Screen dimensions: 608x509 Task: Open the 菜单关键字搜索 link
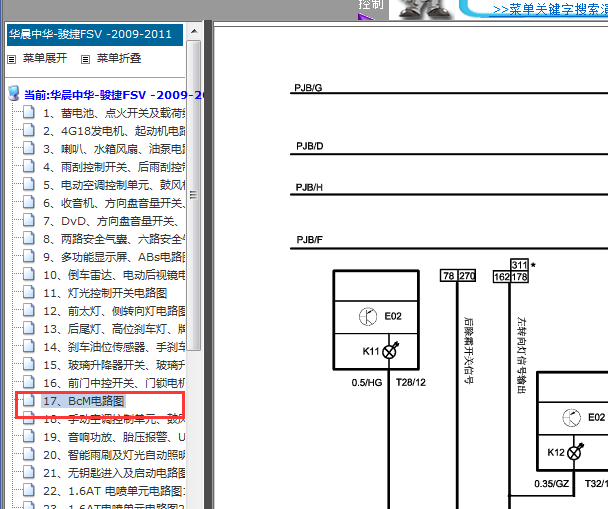click(550, 9)
